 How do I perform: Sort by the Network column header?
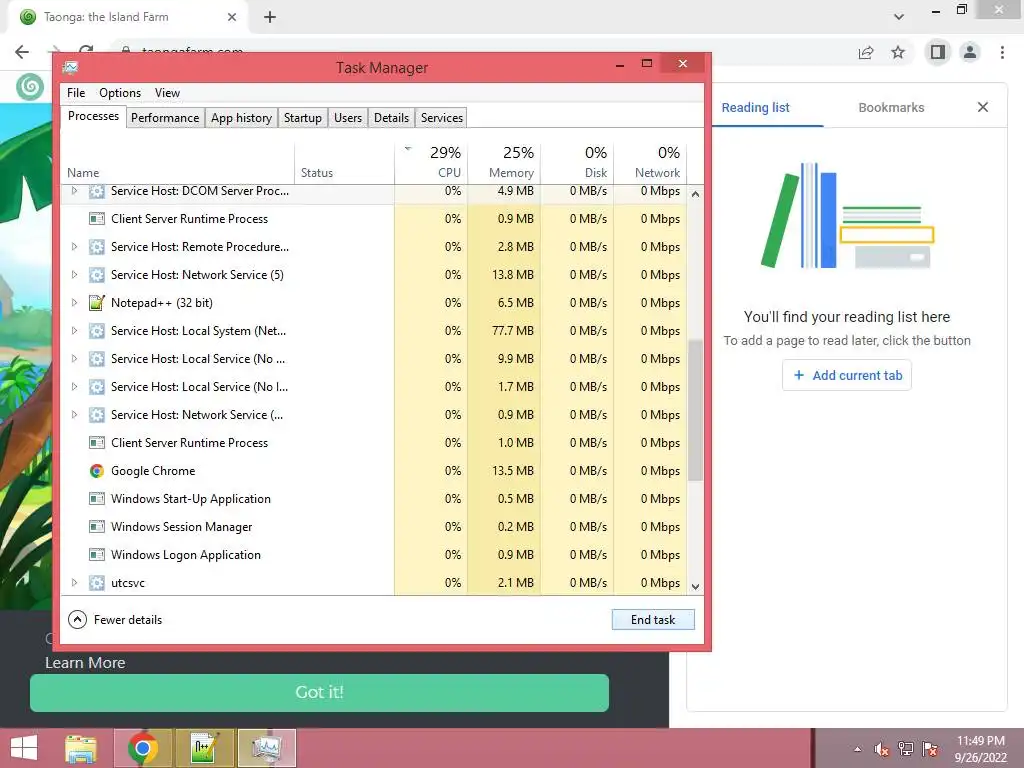pos(650,161)
